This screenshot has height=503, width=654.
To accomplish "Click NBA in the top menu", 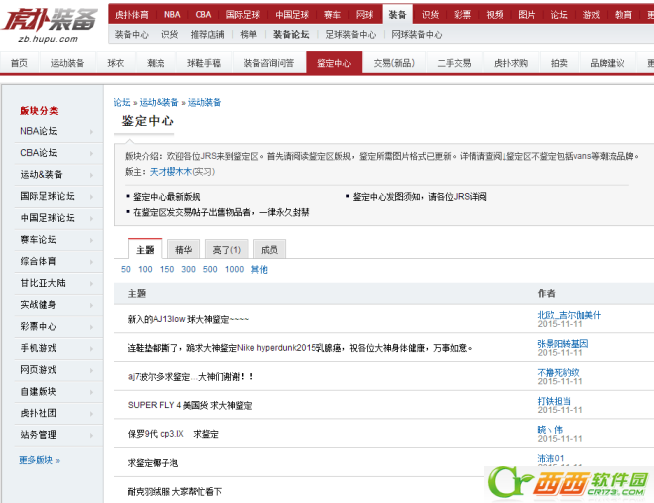I will 172,15.
